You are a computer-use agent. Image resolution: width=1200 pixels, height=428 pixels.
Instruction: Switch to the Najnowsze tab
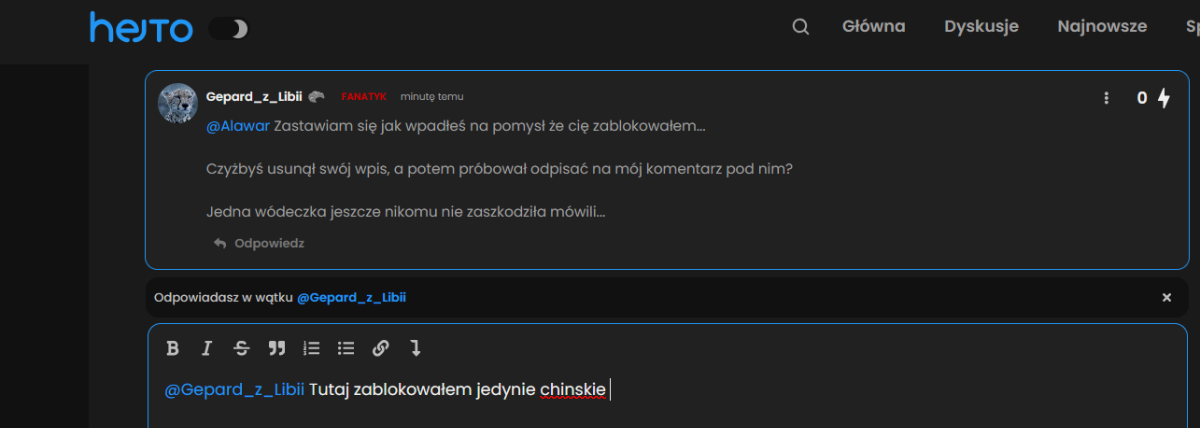(x=1102, y=27)
